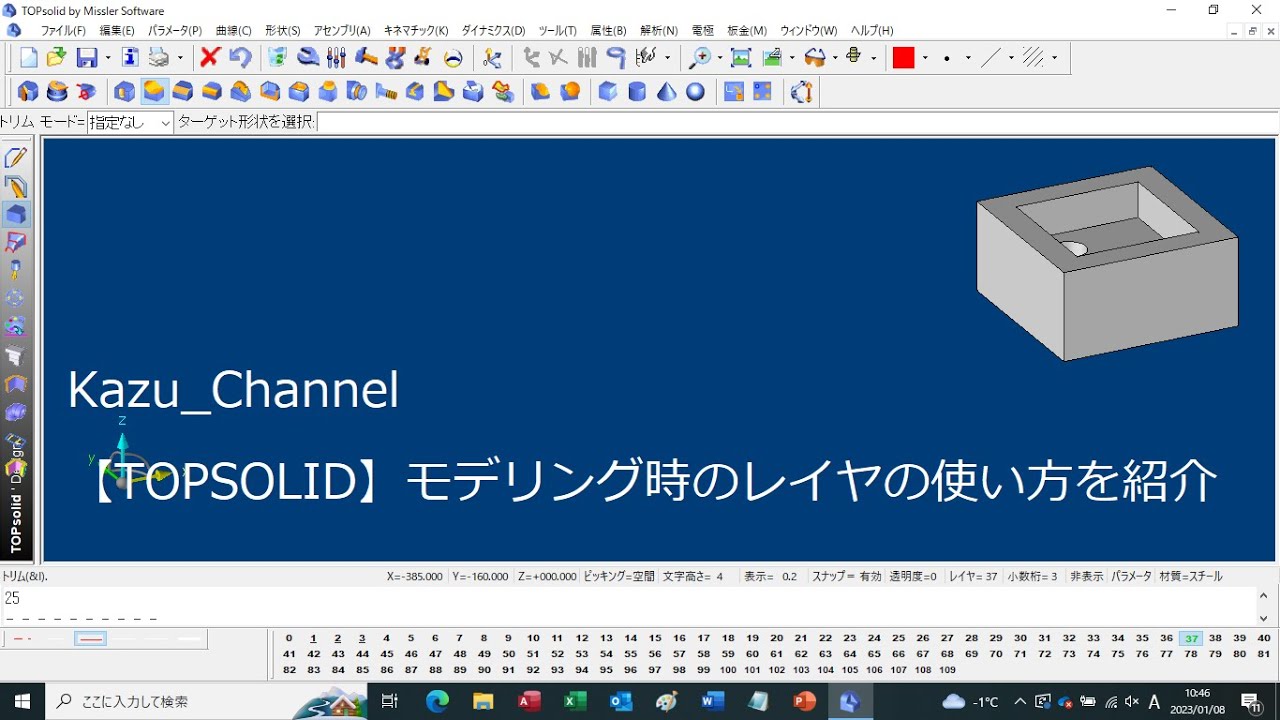Click the zoom-to-fit view icon
This screenshot has width=1280, height=720.
point(740,58)
